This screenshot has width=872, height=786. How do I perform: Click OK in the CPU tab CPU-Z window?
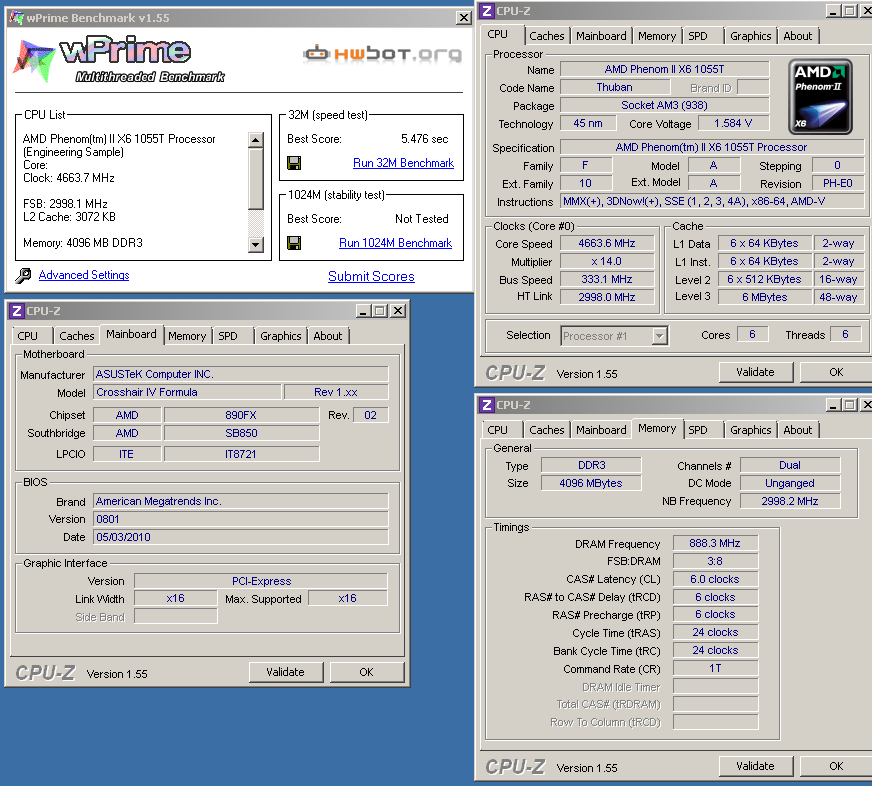tap(836, 372)
